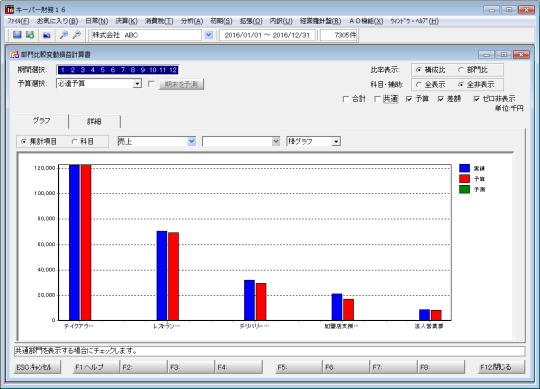Click month 6 in the period selector
This screenshot has width=540, height=389.
(x=113, y=70)
